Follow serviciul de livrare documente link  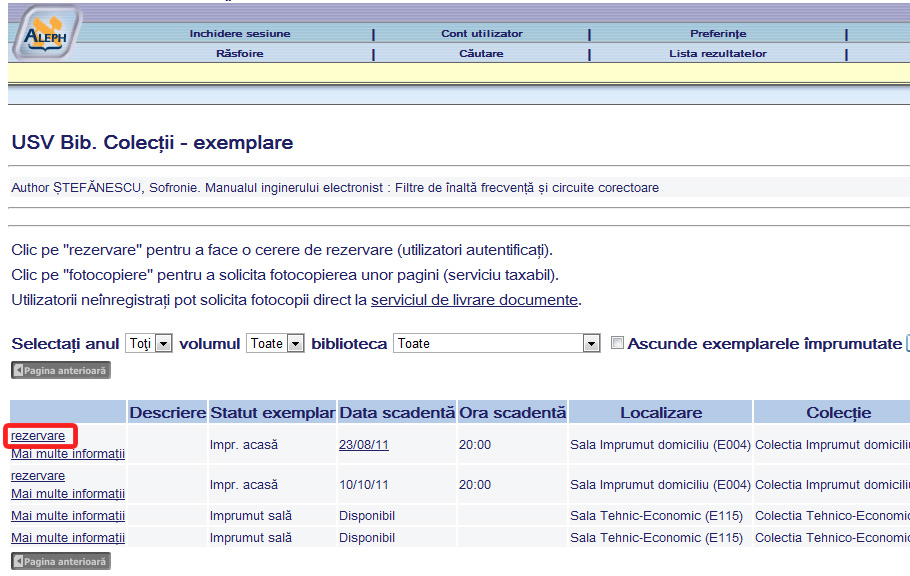pyautogui.click(x=474, y=300)
